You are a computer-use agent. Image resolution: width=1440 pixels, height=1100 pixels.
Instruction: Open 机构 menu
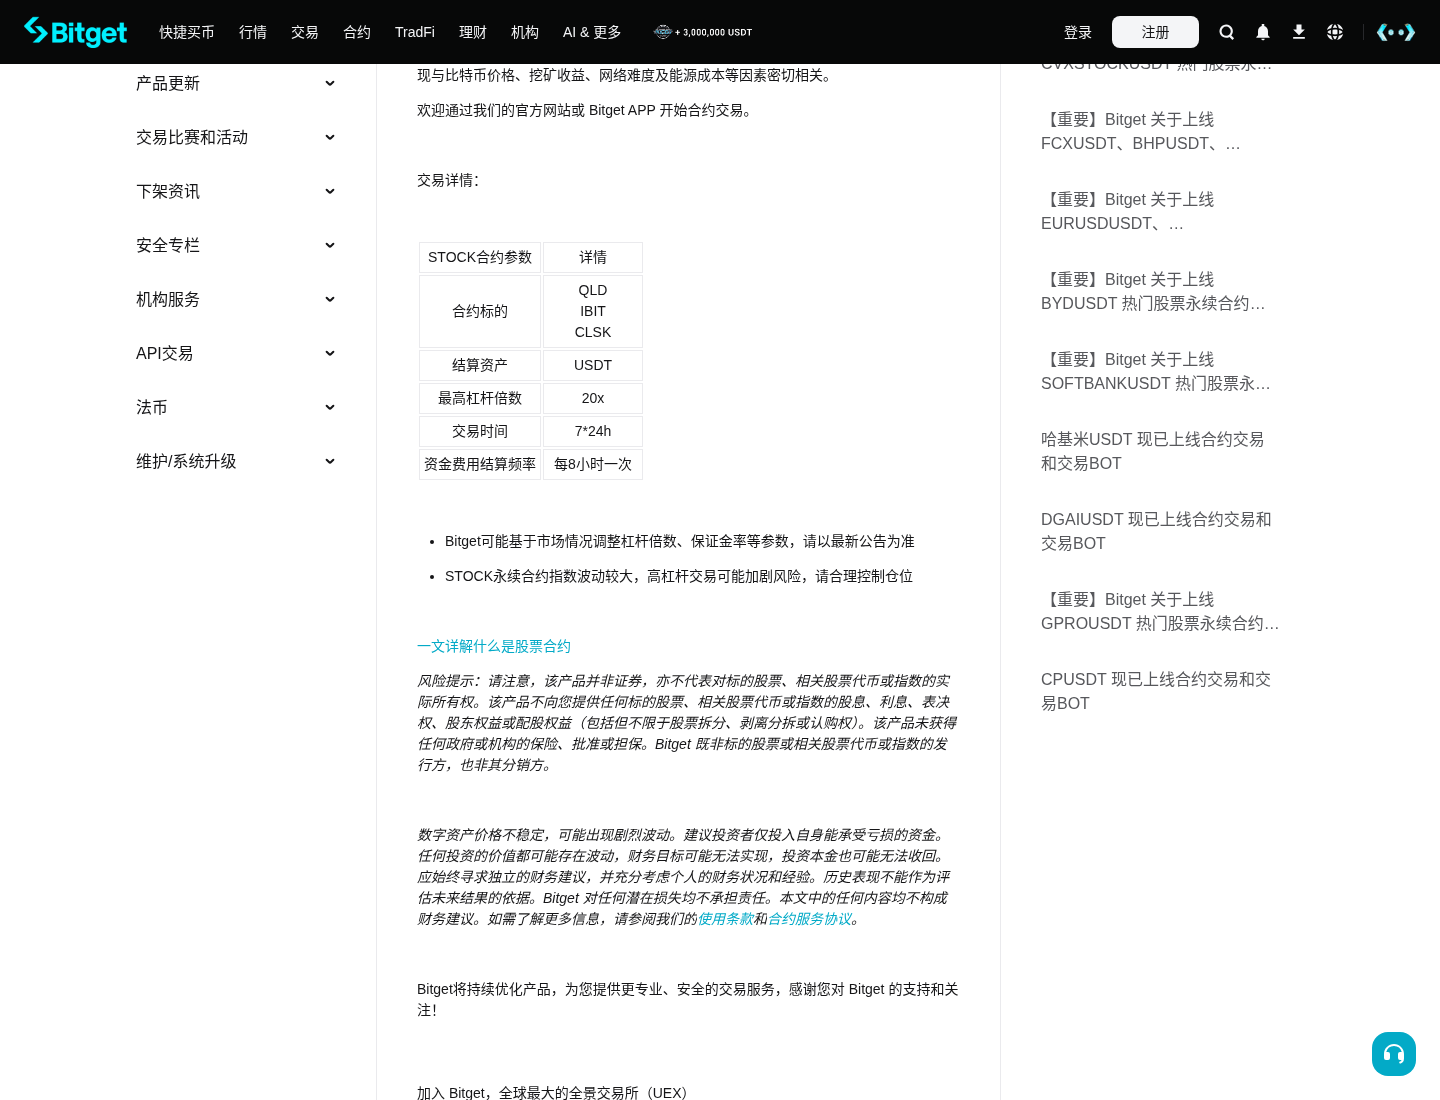click(525, 32)
